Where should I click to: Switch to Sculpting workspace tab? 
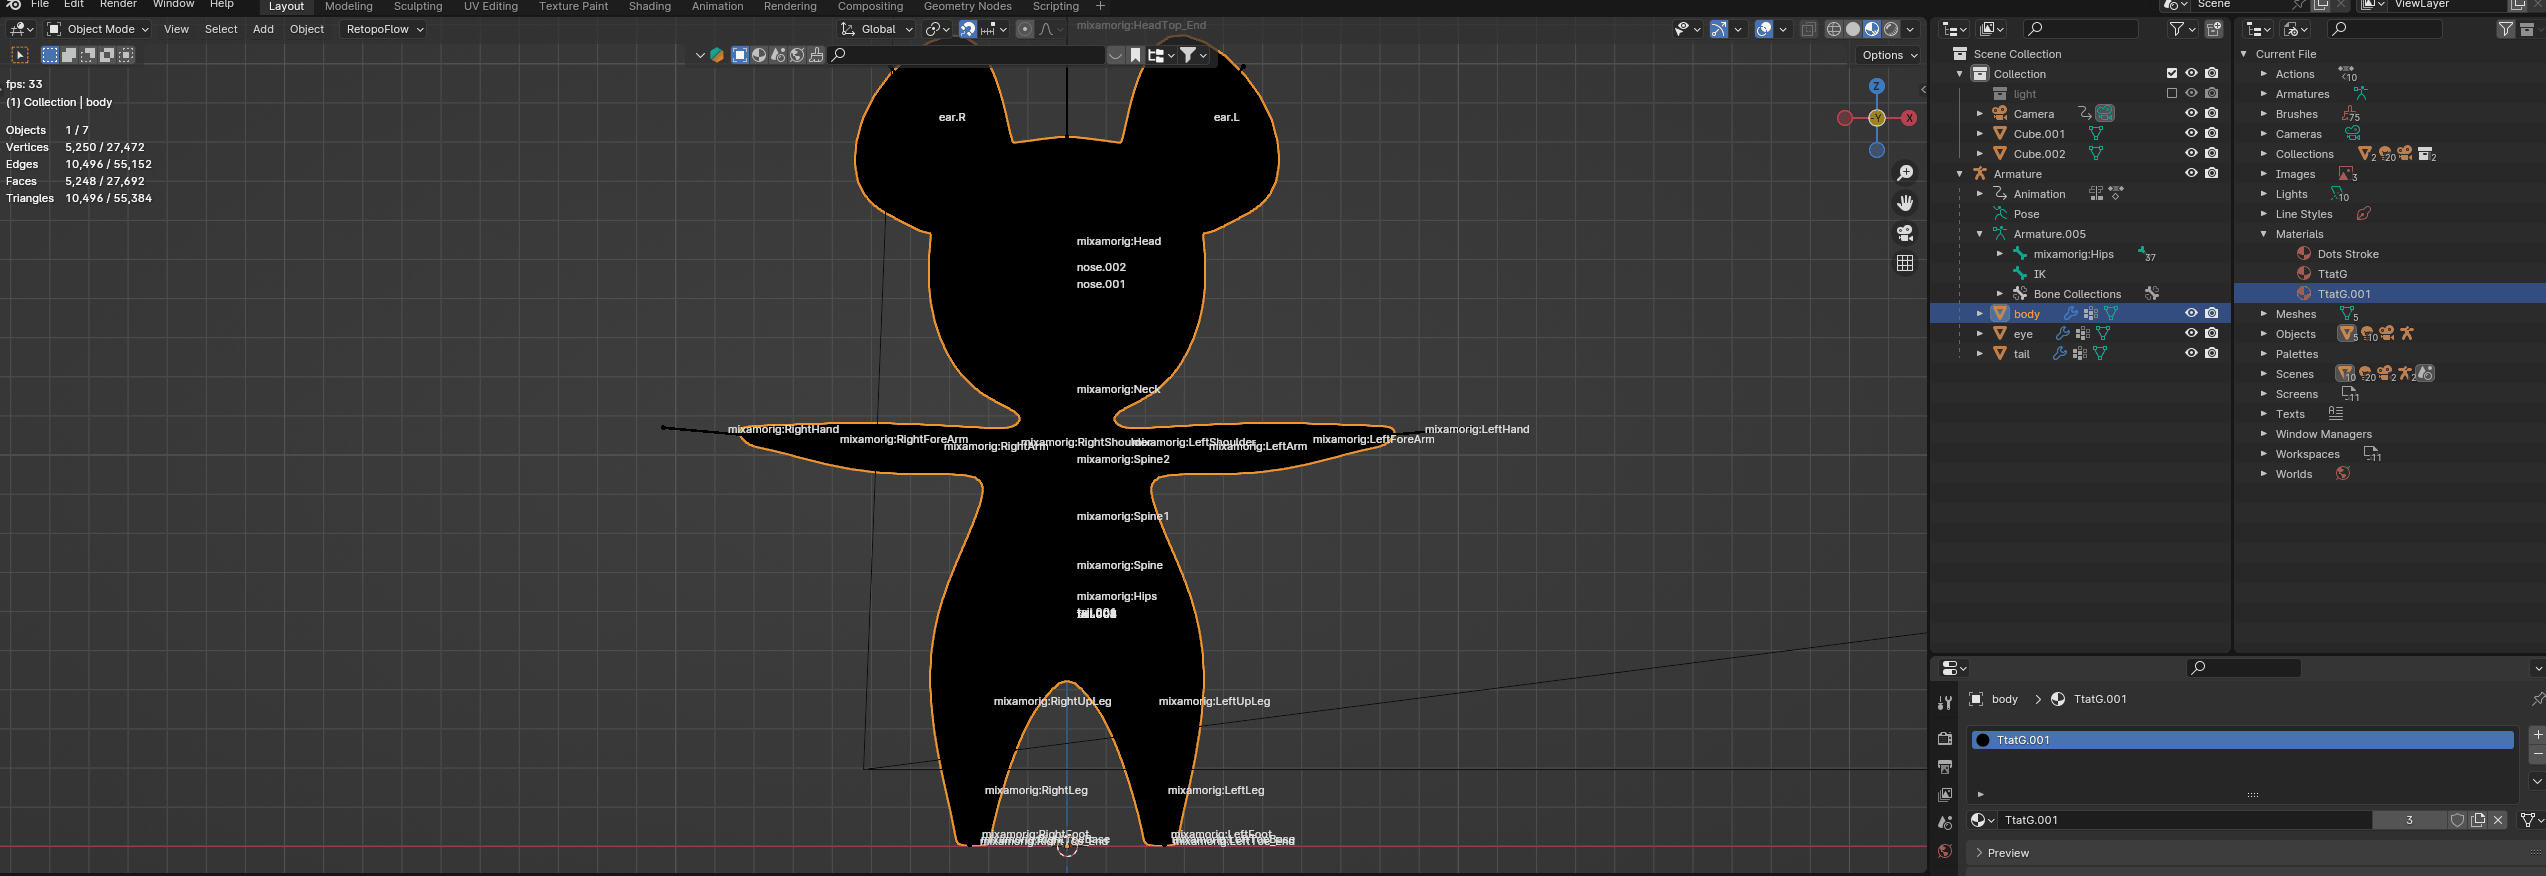pos(418,6)
